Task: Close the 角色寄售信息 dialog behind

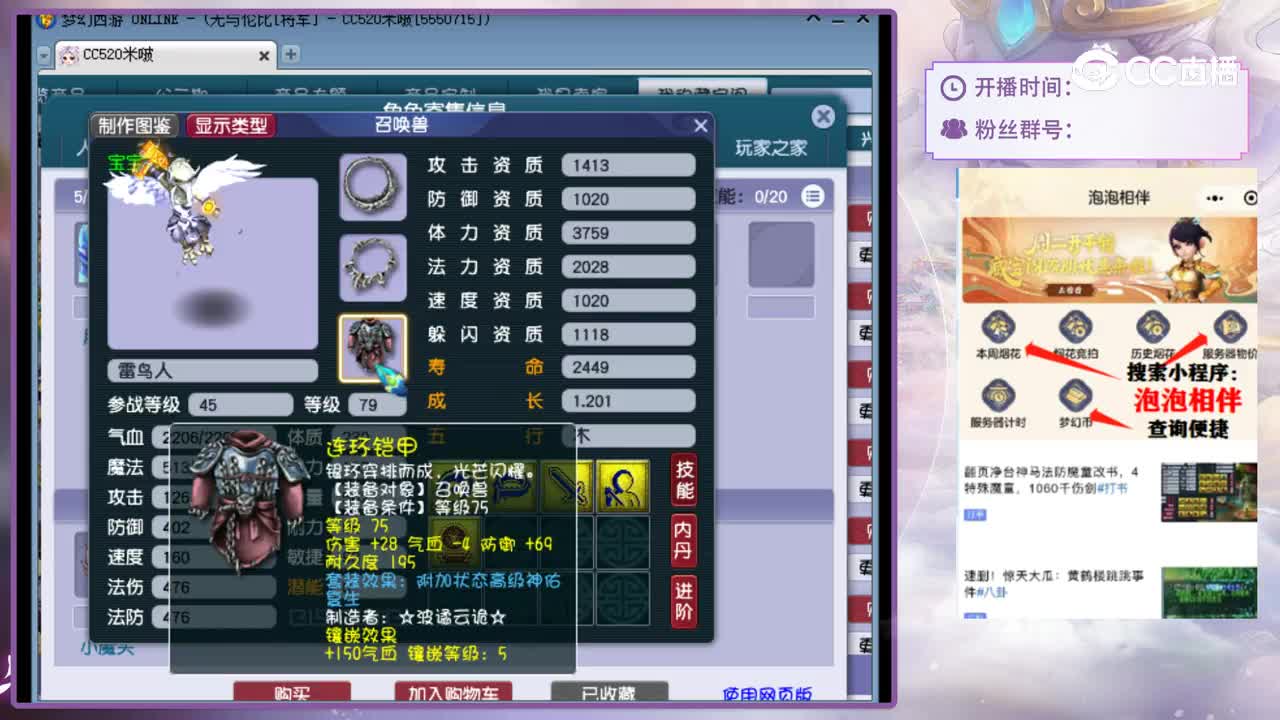Action: tap(823, 117)
